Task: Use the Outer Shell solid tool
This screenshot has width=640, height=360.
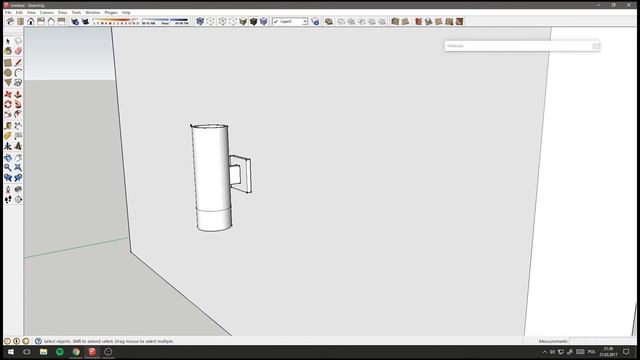Action: point(329,21)
